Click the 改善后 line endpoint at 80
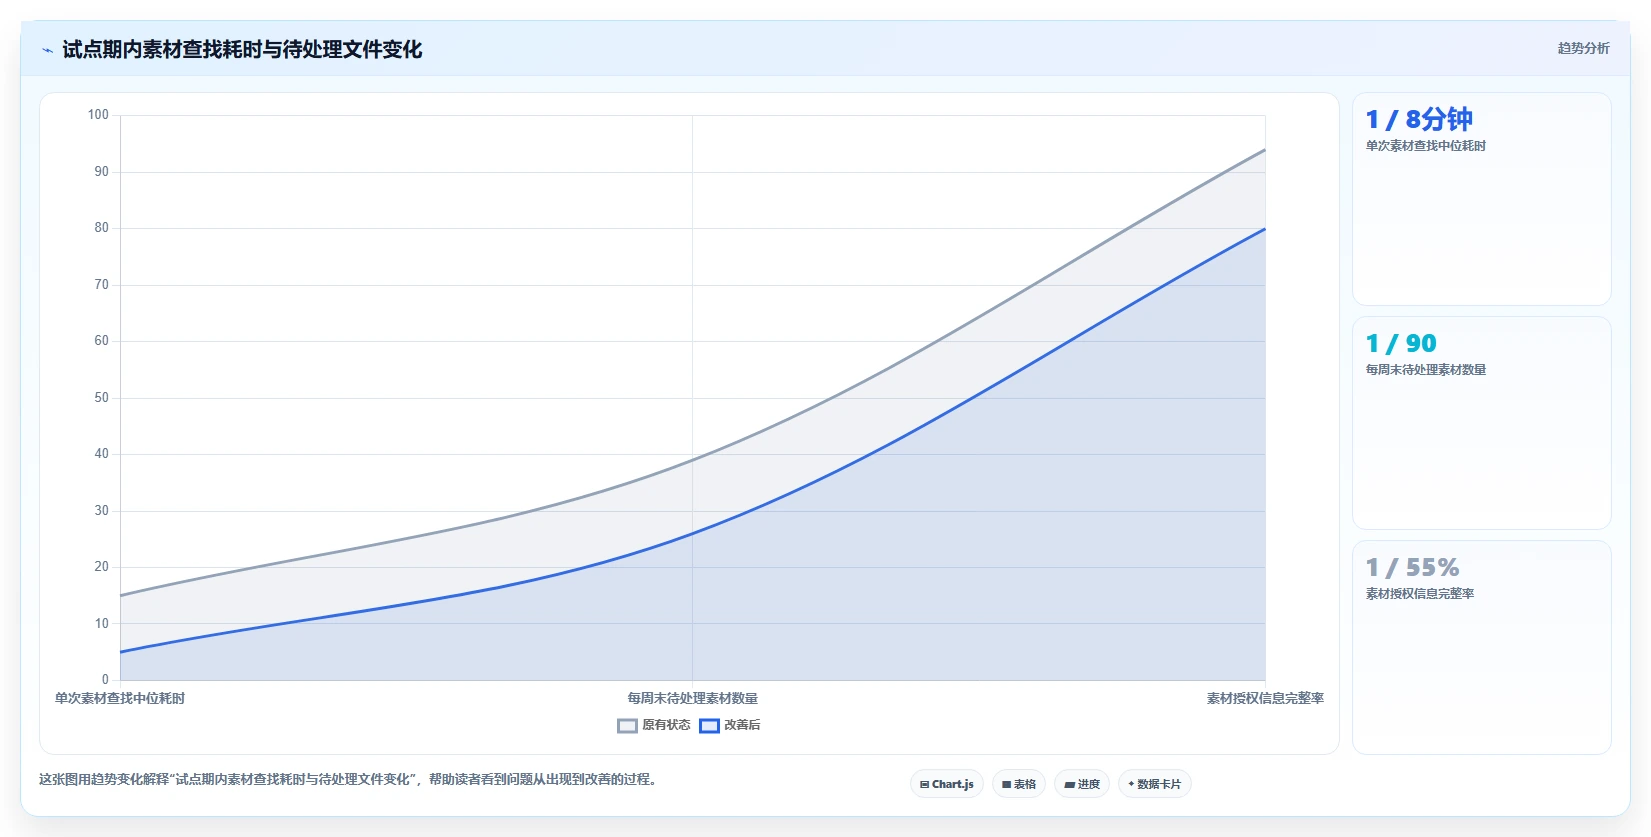 1265,229
